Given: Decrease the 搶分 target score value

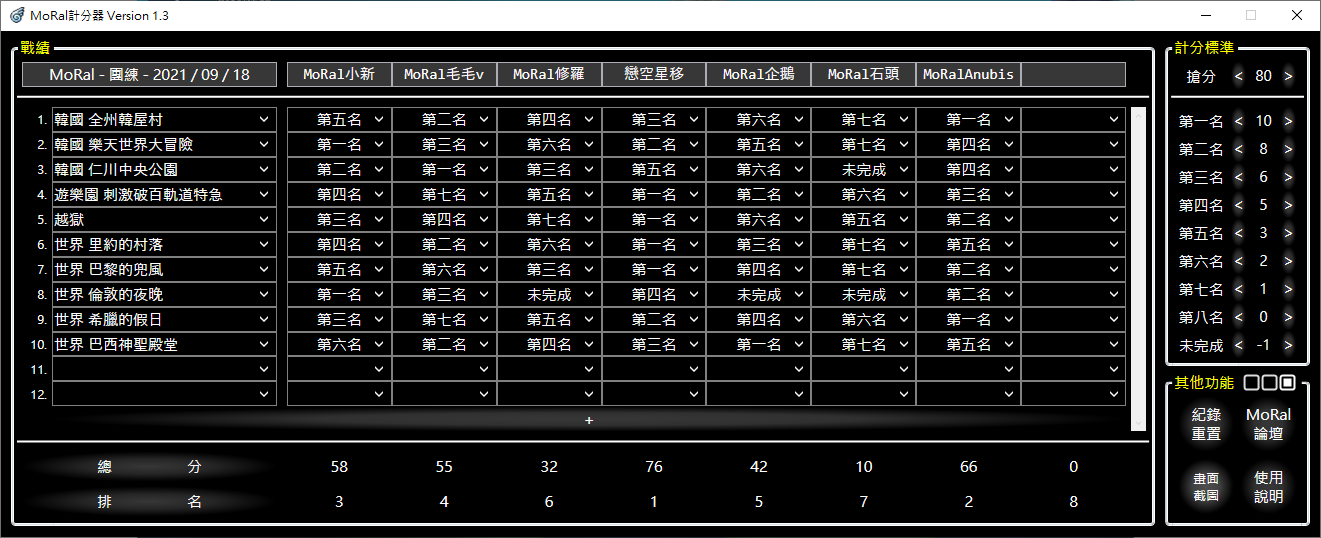Looking at the screenshot, I should coord(1240,76).
